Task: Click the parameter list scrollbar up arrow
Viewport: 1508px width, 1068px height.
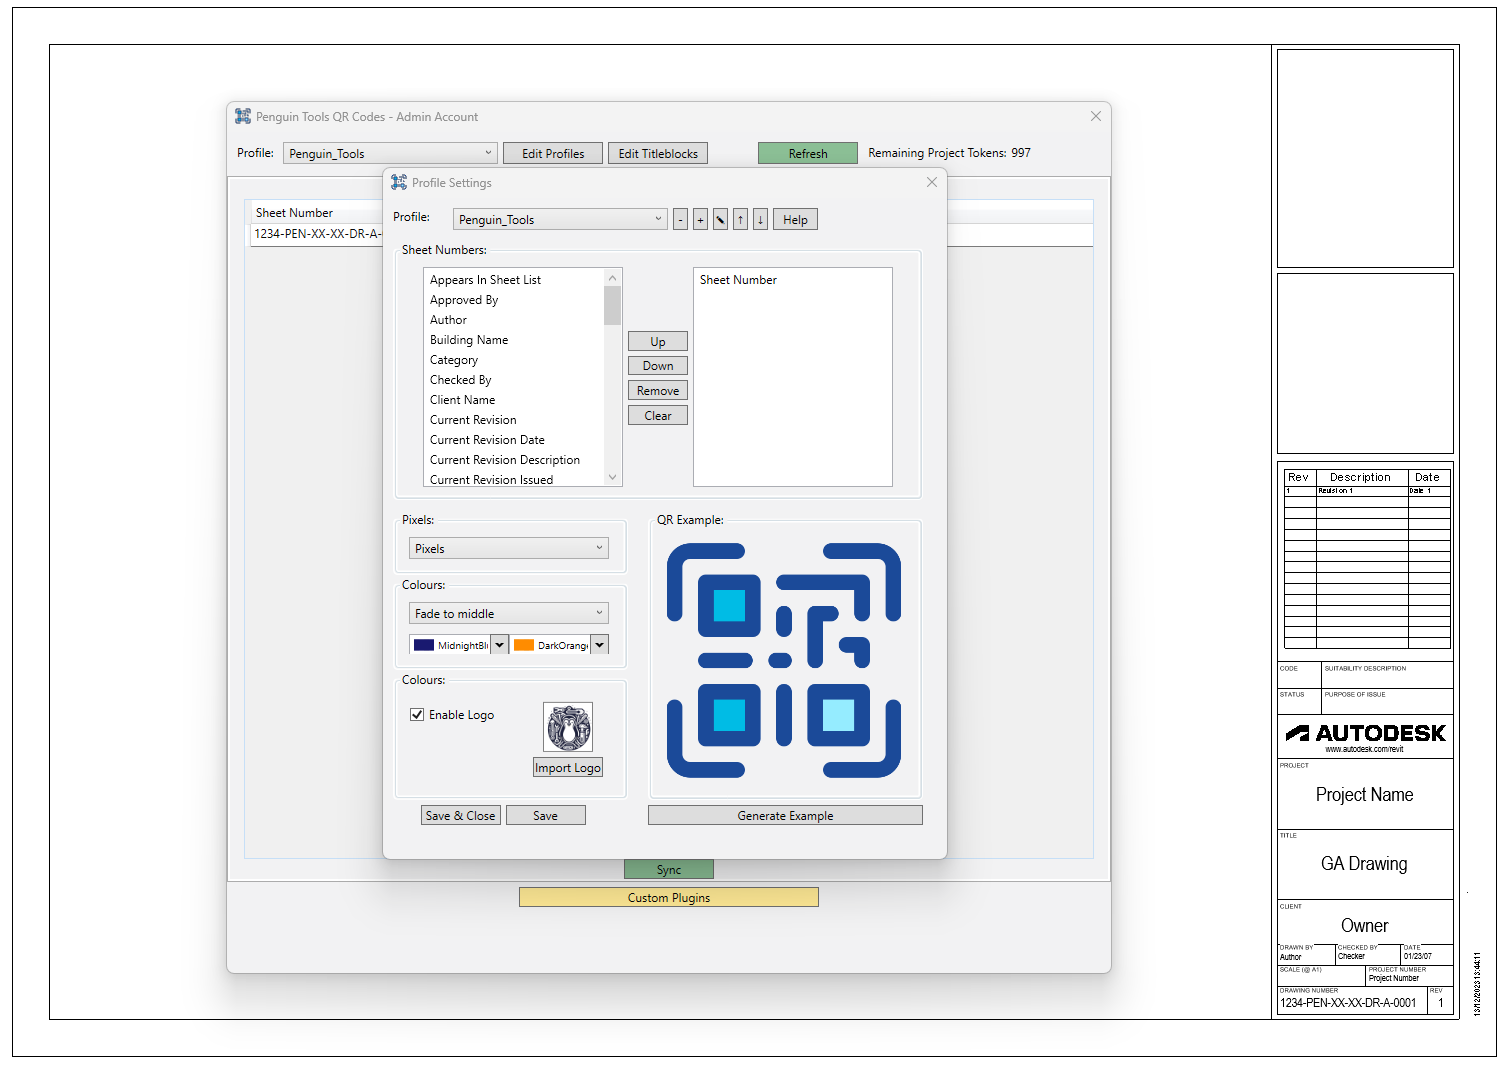Action: (613, 277)
